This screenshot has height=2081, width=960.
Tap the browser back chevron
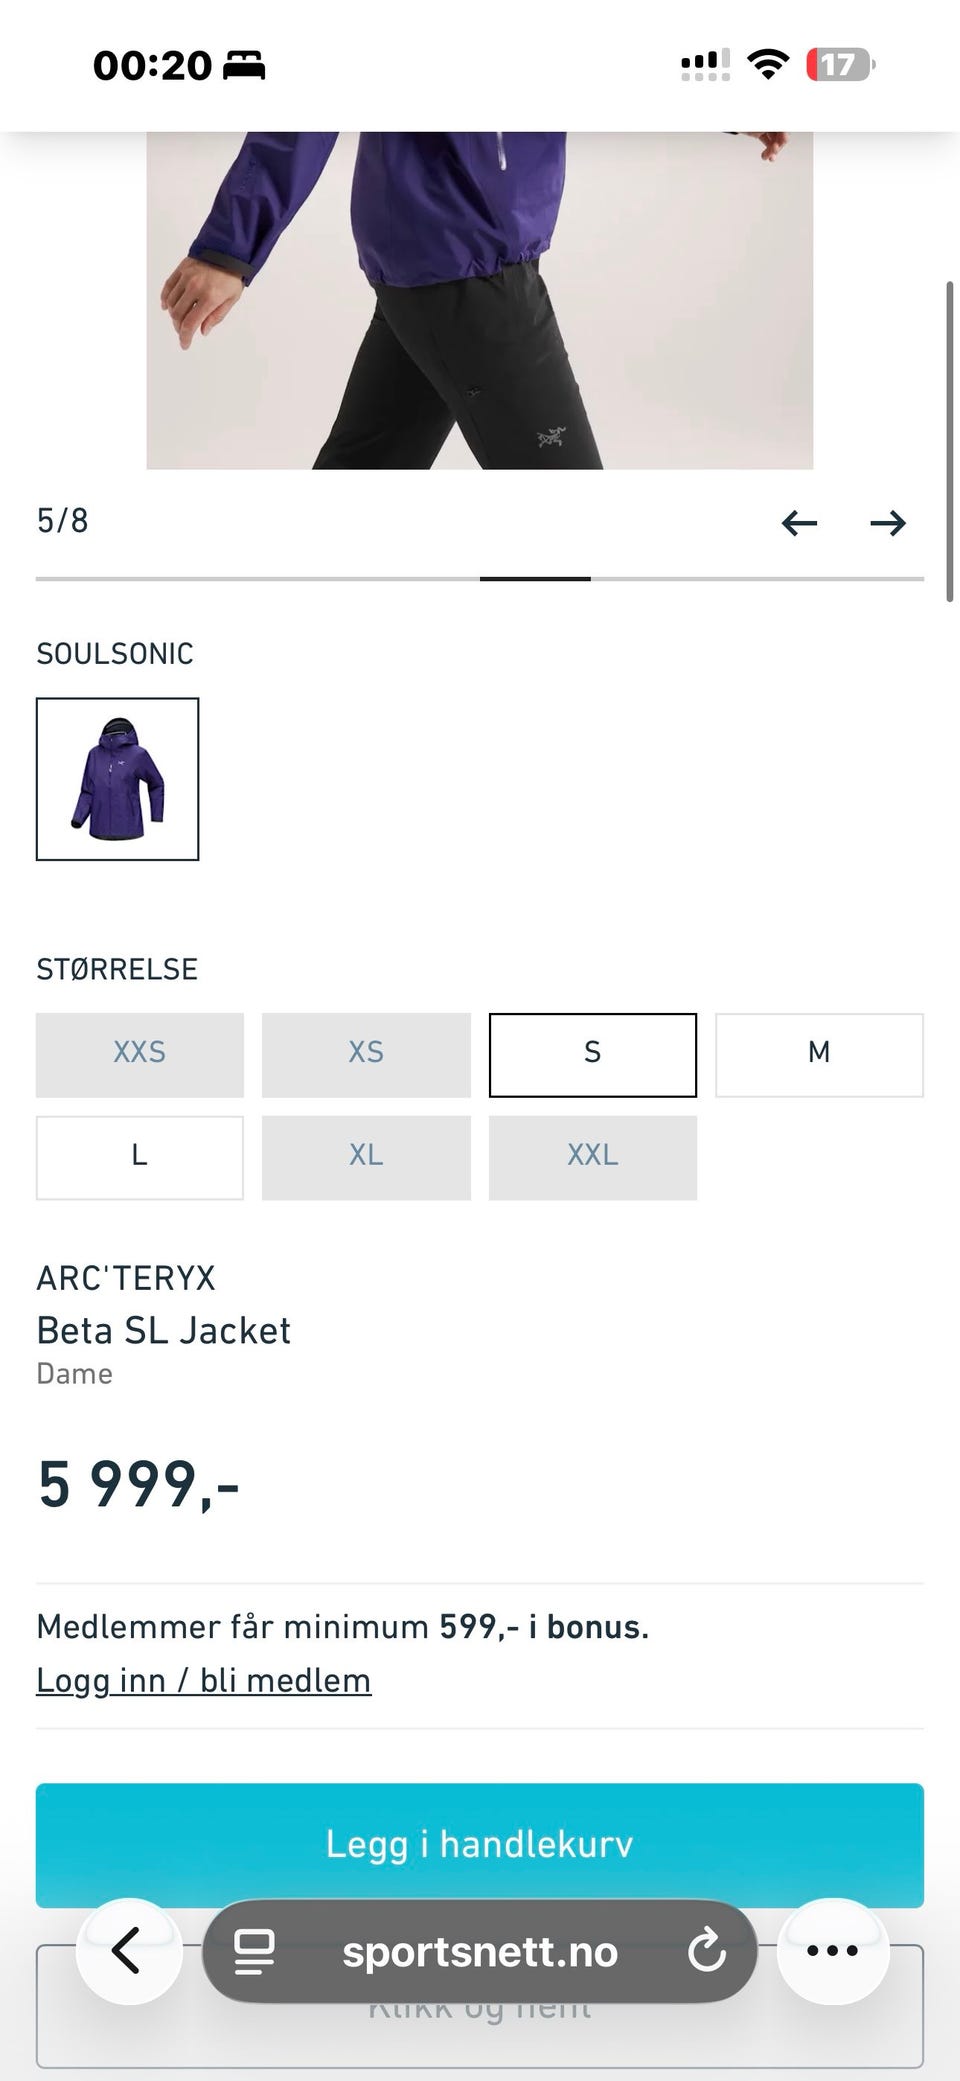pyautogui.click(x=128, y=1951)
